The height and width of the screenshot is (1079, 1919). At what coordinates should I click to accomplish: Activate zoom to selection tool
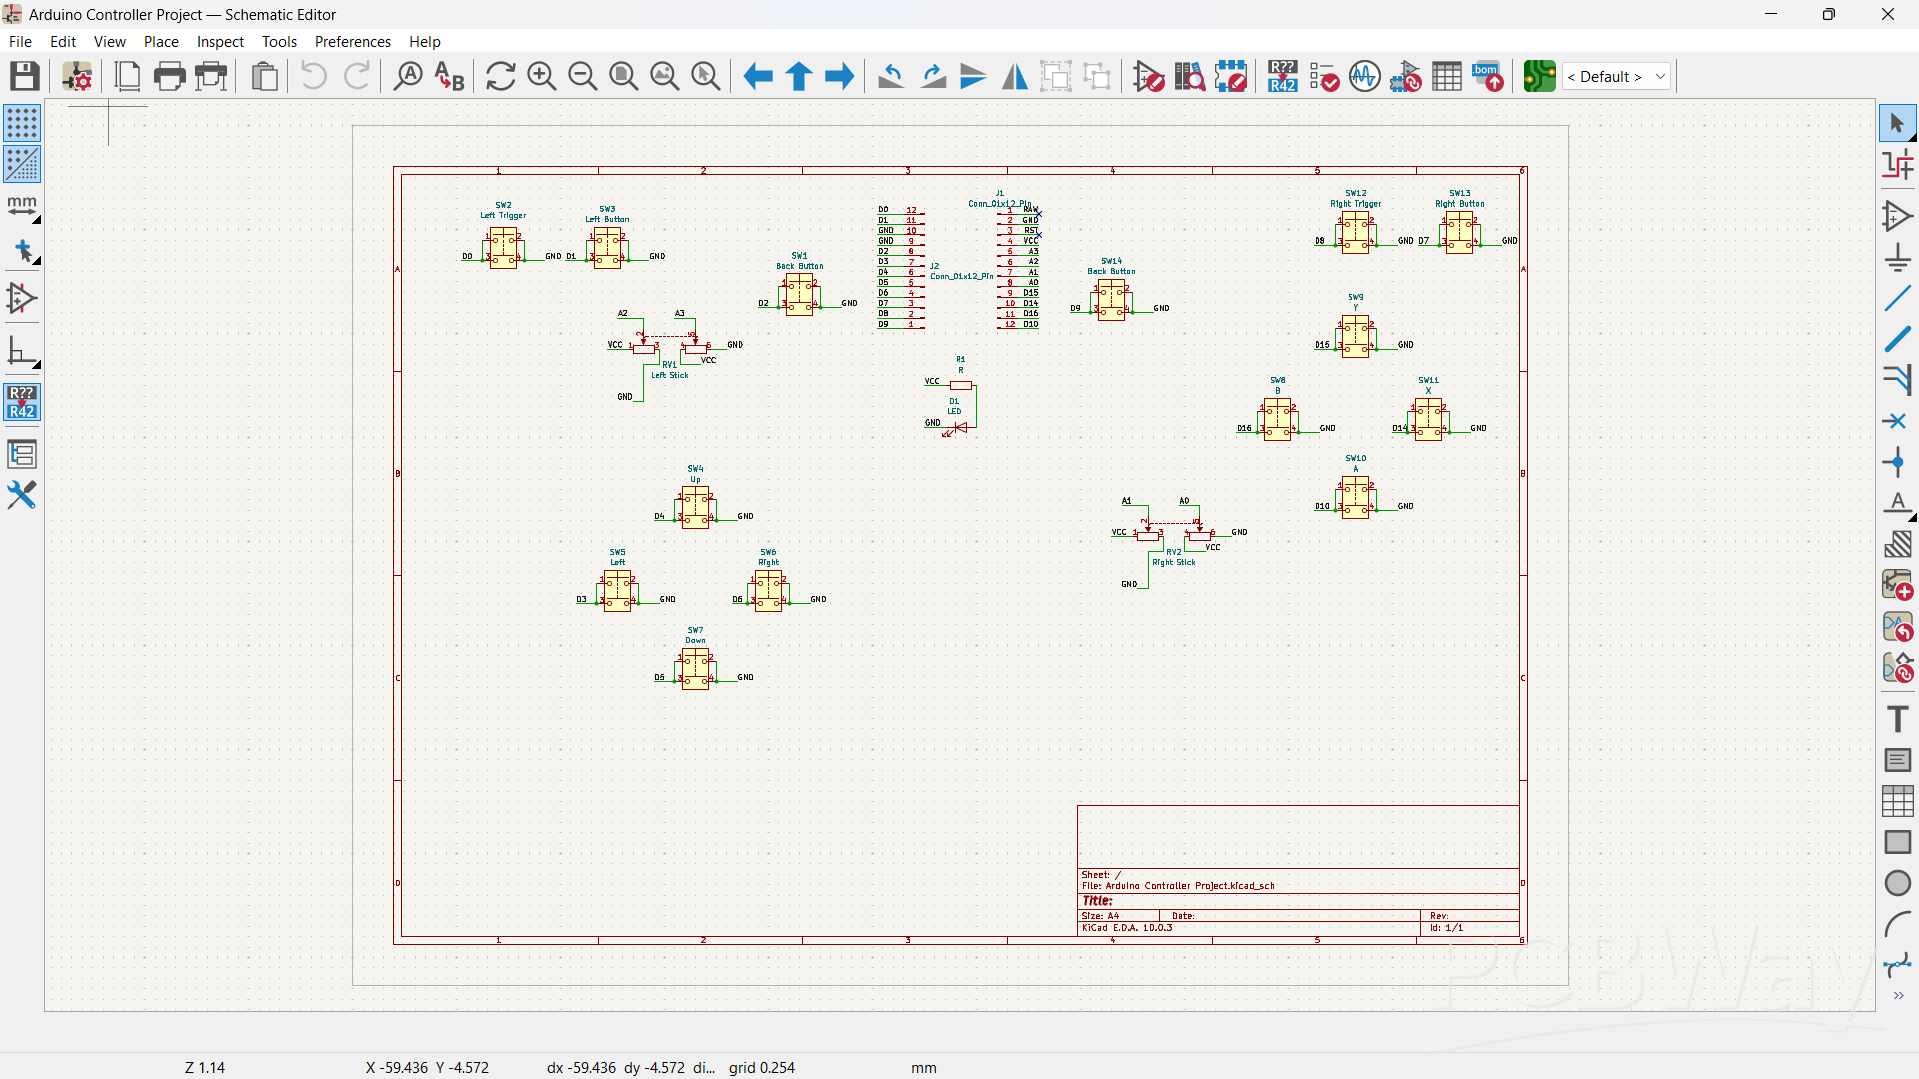[x=706, y=76]
